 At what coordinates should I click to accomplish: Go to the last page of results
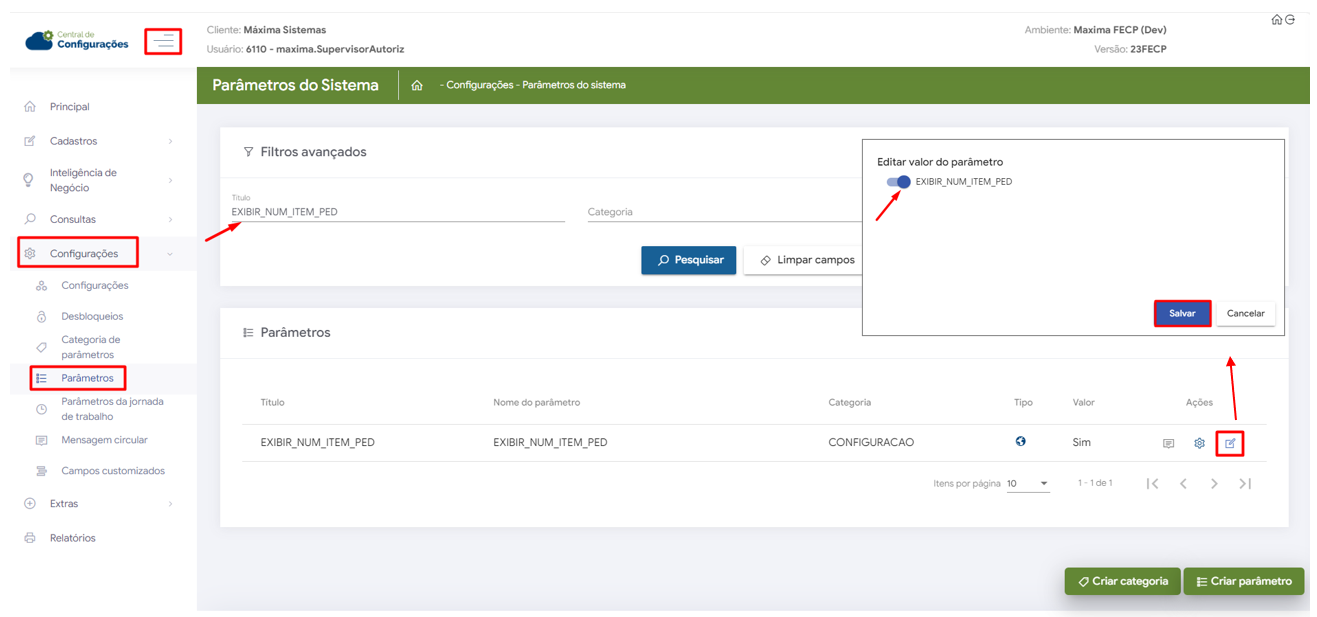click(1245, 484)
